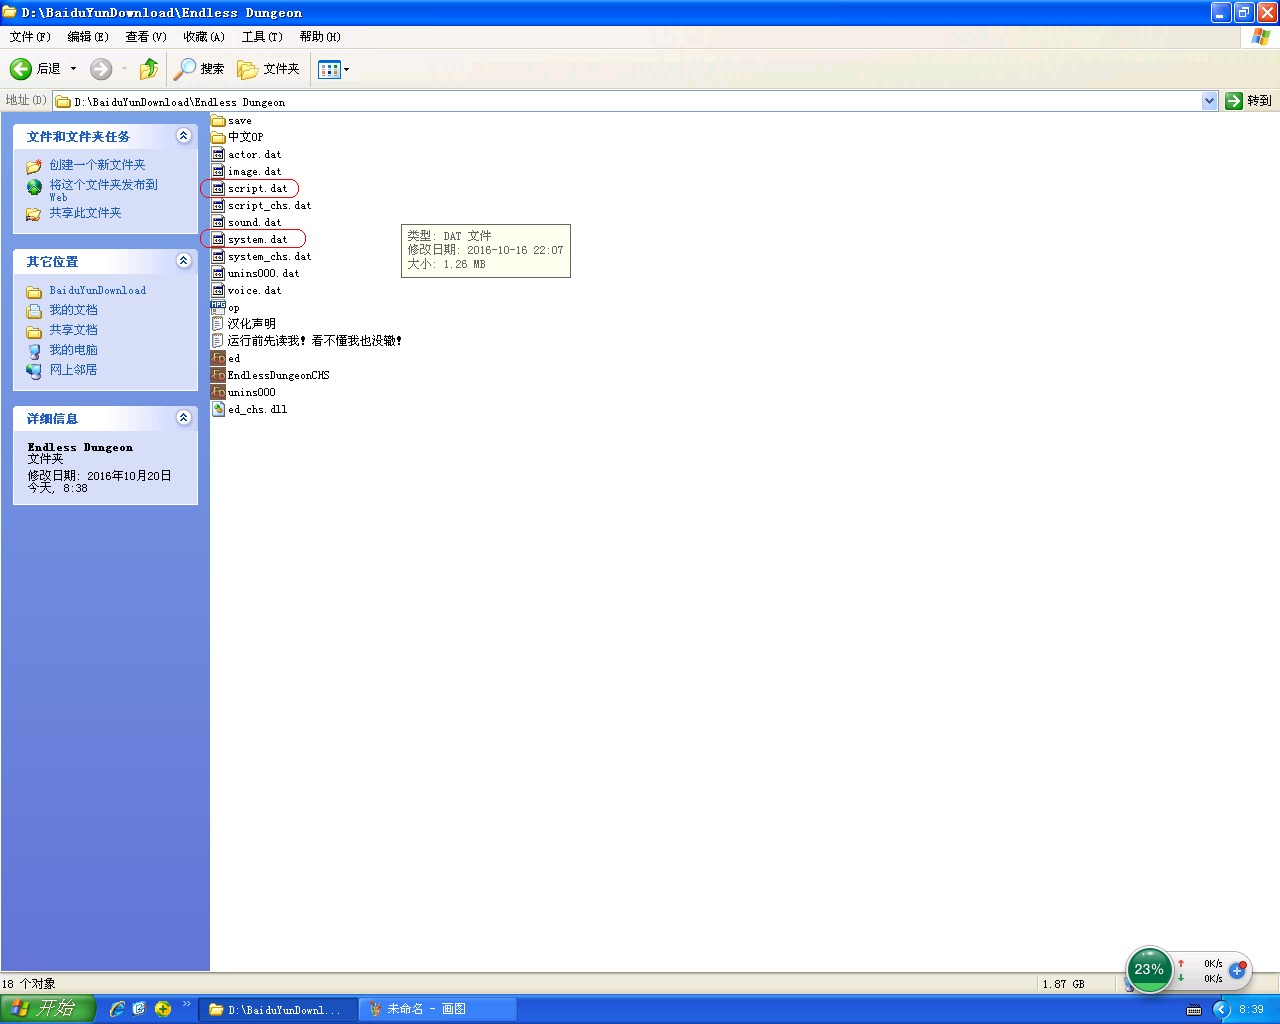Select the voice.dat file
Image resolution: width=1280 pixels, height=1024 pixels.
point(246,291)
